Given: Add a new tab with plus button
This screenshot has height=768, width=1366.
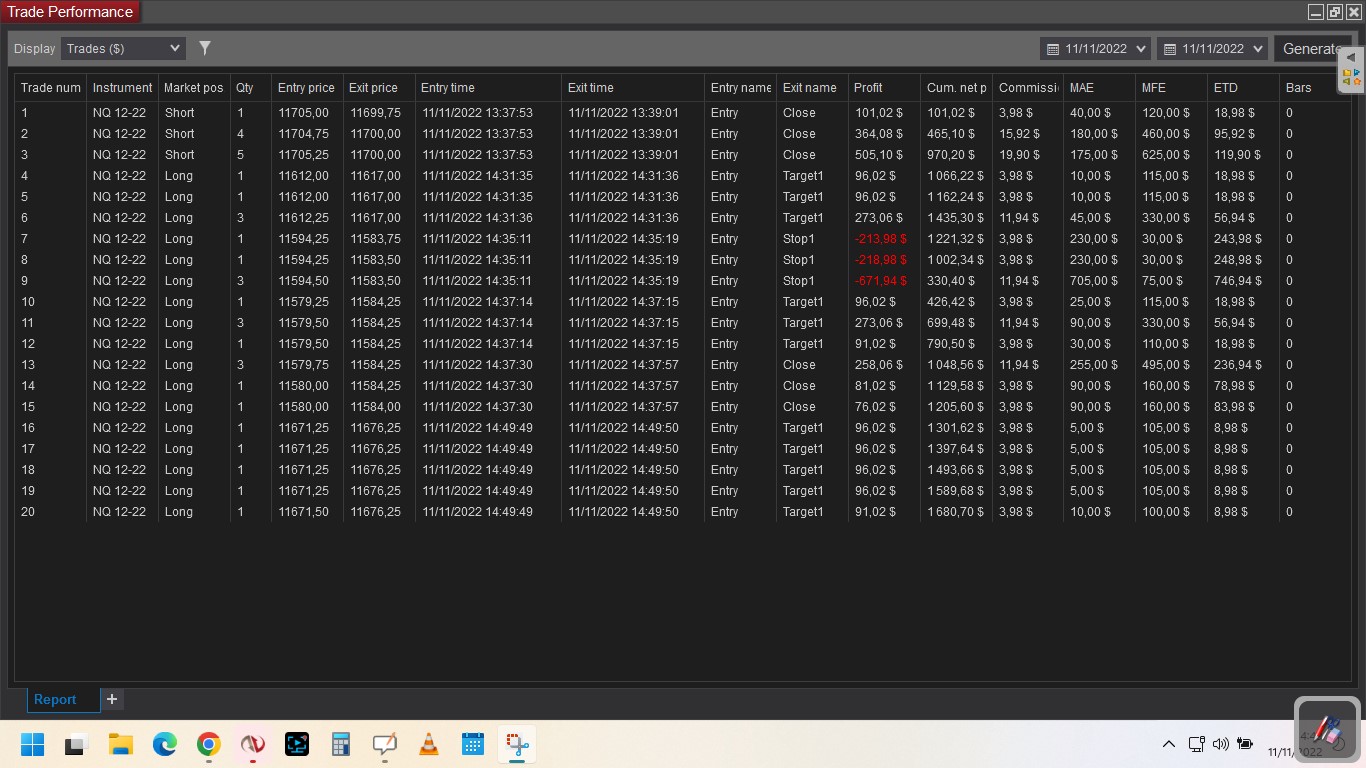Looking at the screenshot, I should 112,699.
